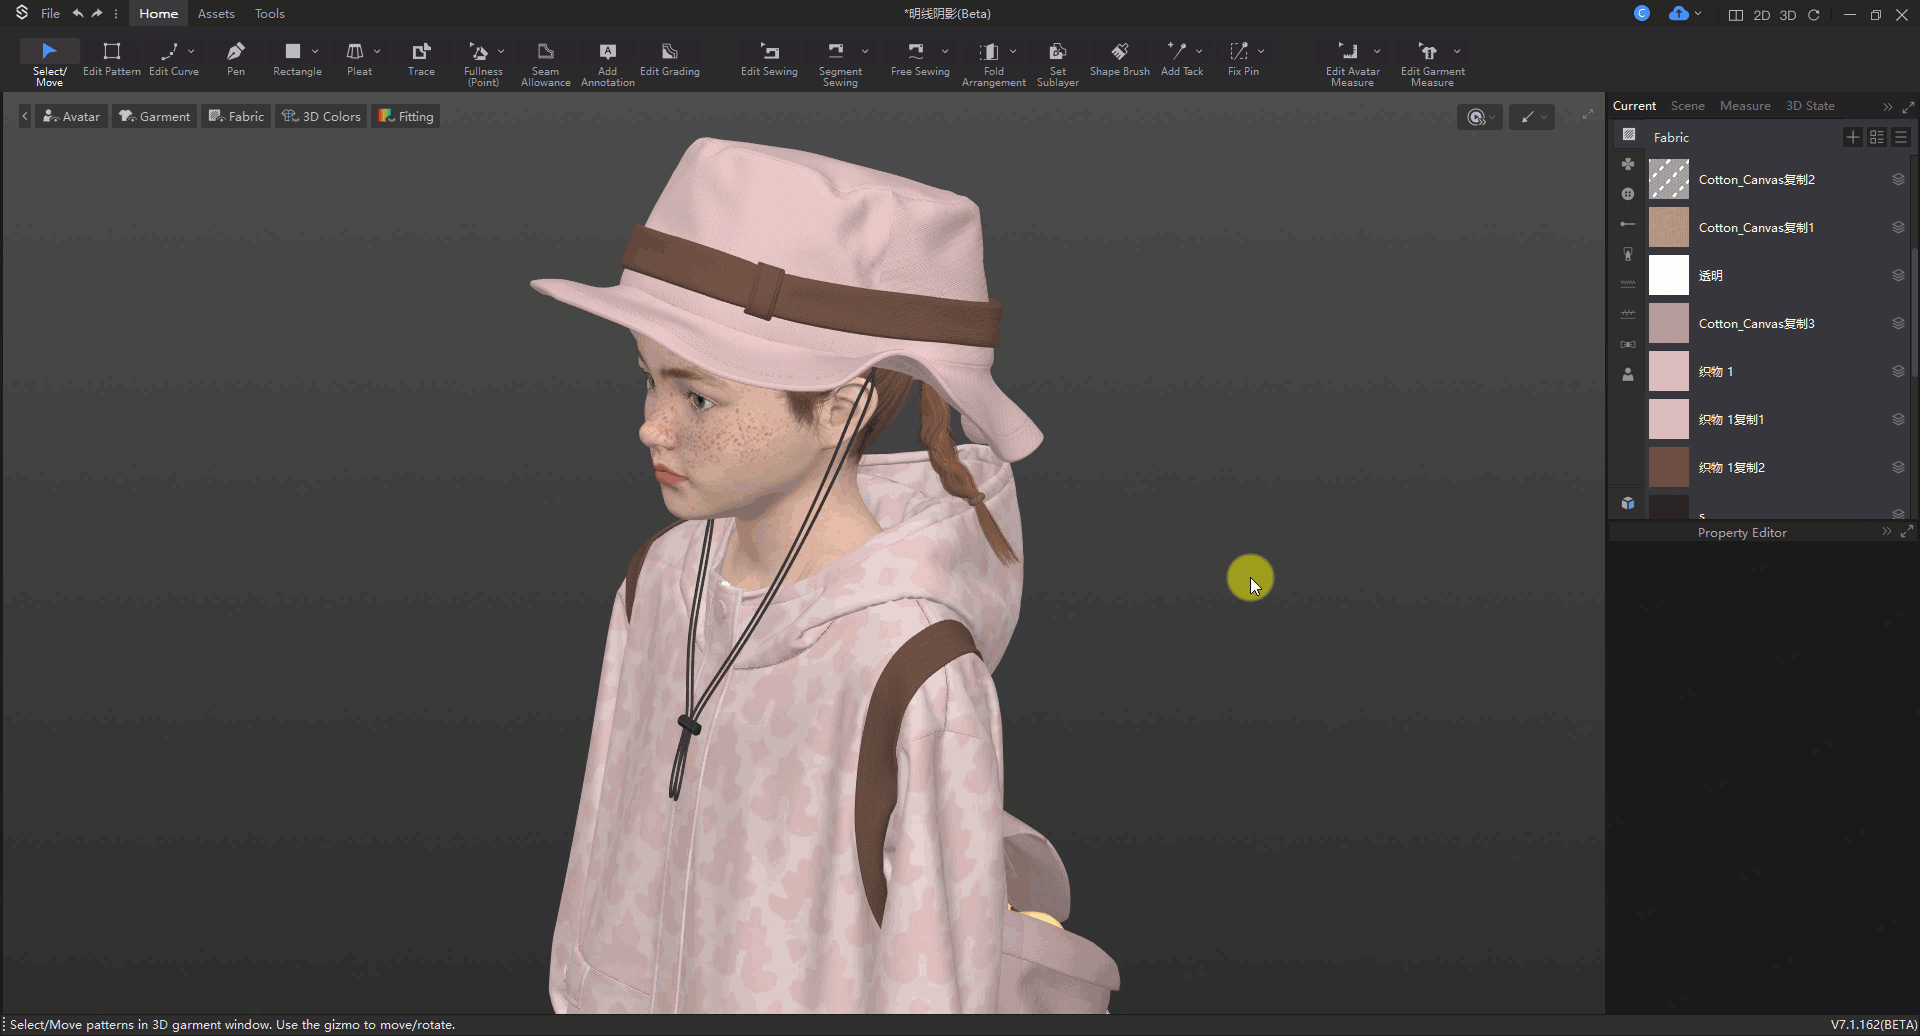Image resolution: width=1920 pixels, height=1036 pixels.
Task: Add a new fabric with plus icon
Action: click(1852, 137)
